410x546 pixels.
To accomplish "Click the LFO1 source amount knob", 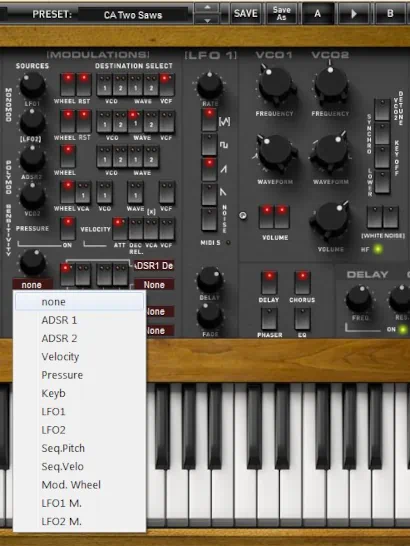I will [x=32, y=86].
